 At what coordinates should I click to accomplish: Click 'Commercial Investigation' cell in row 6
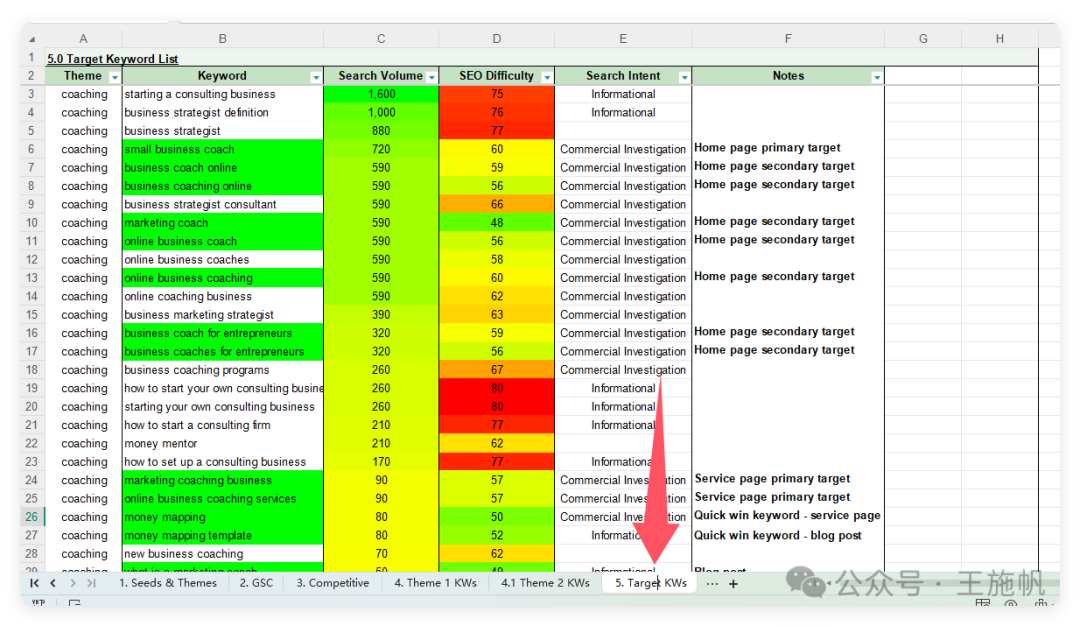(x=623, y=149)
